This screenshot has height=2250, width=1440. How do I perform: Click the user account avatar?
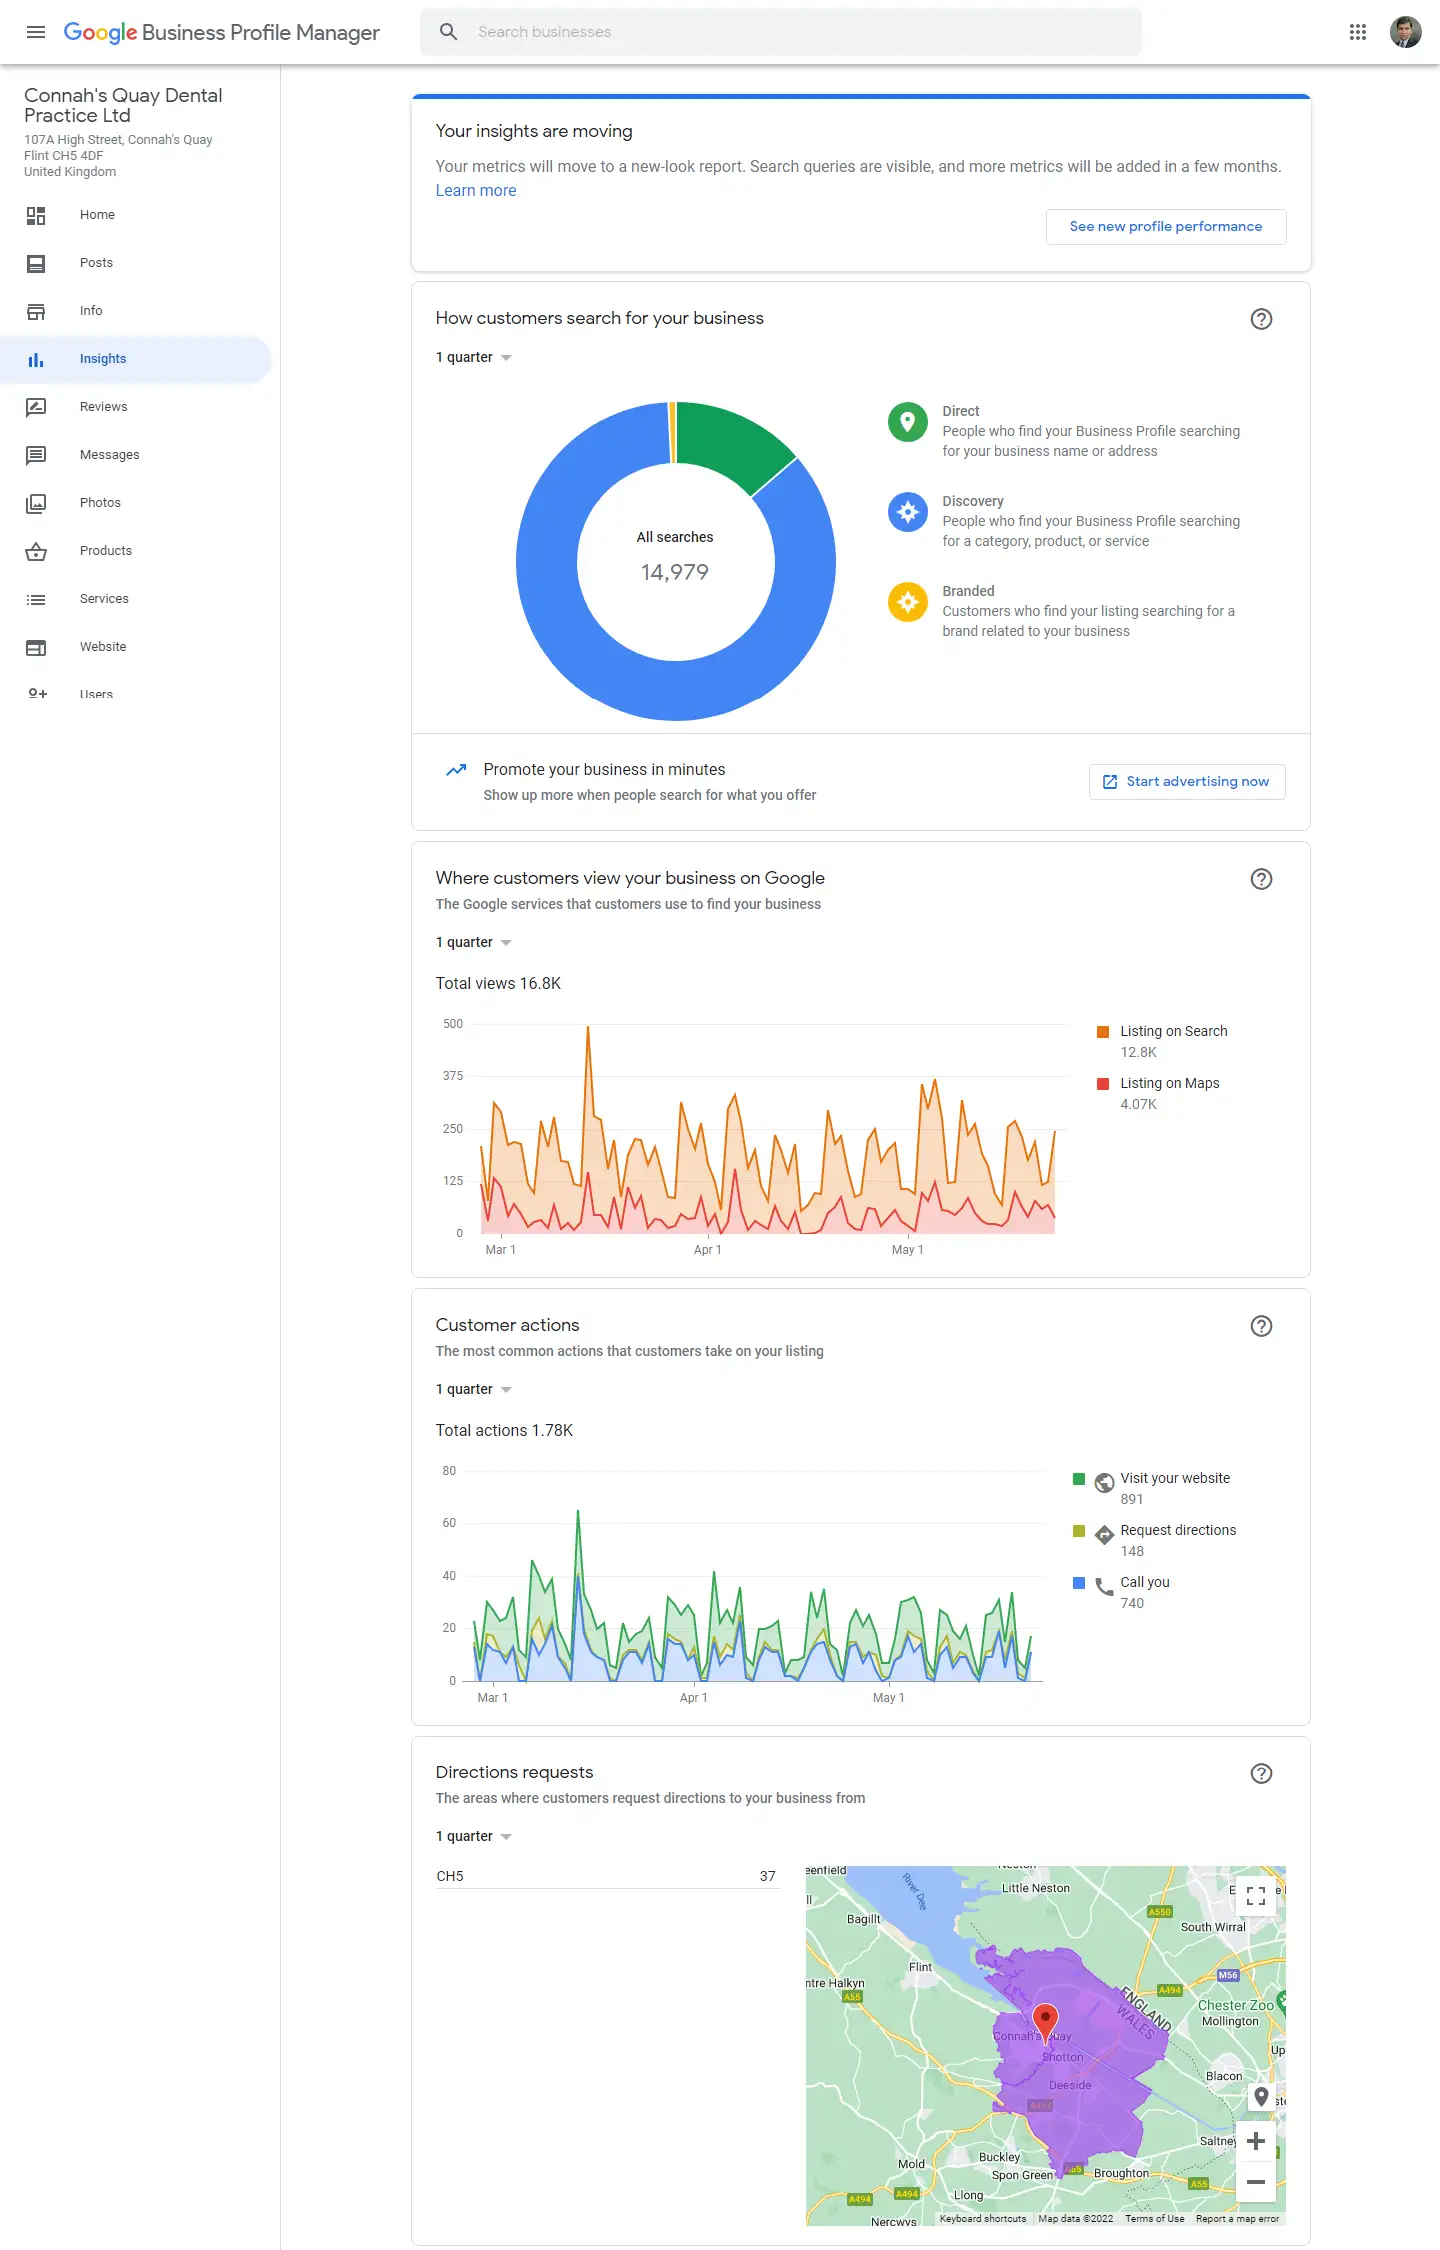pyautogui.click(x=1405, y=32)
